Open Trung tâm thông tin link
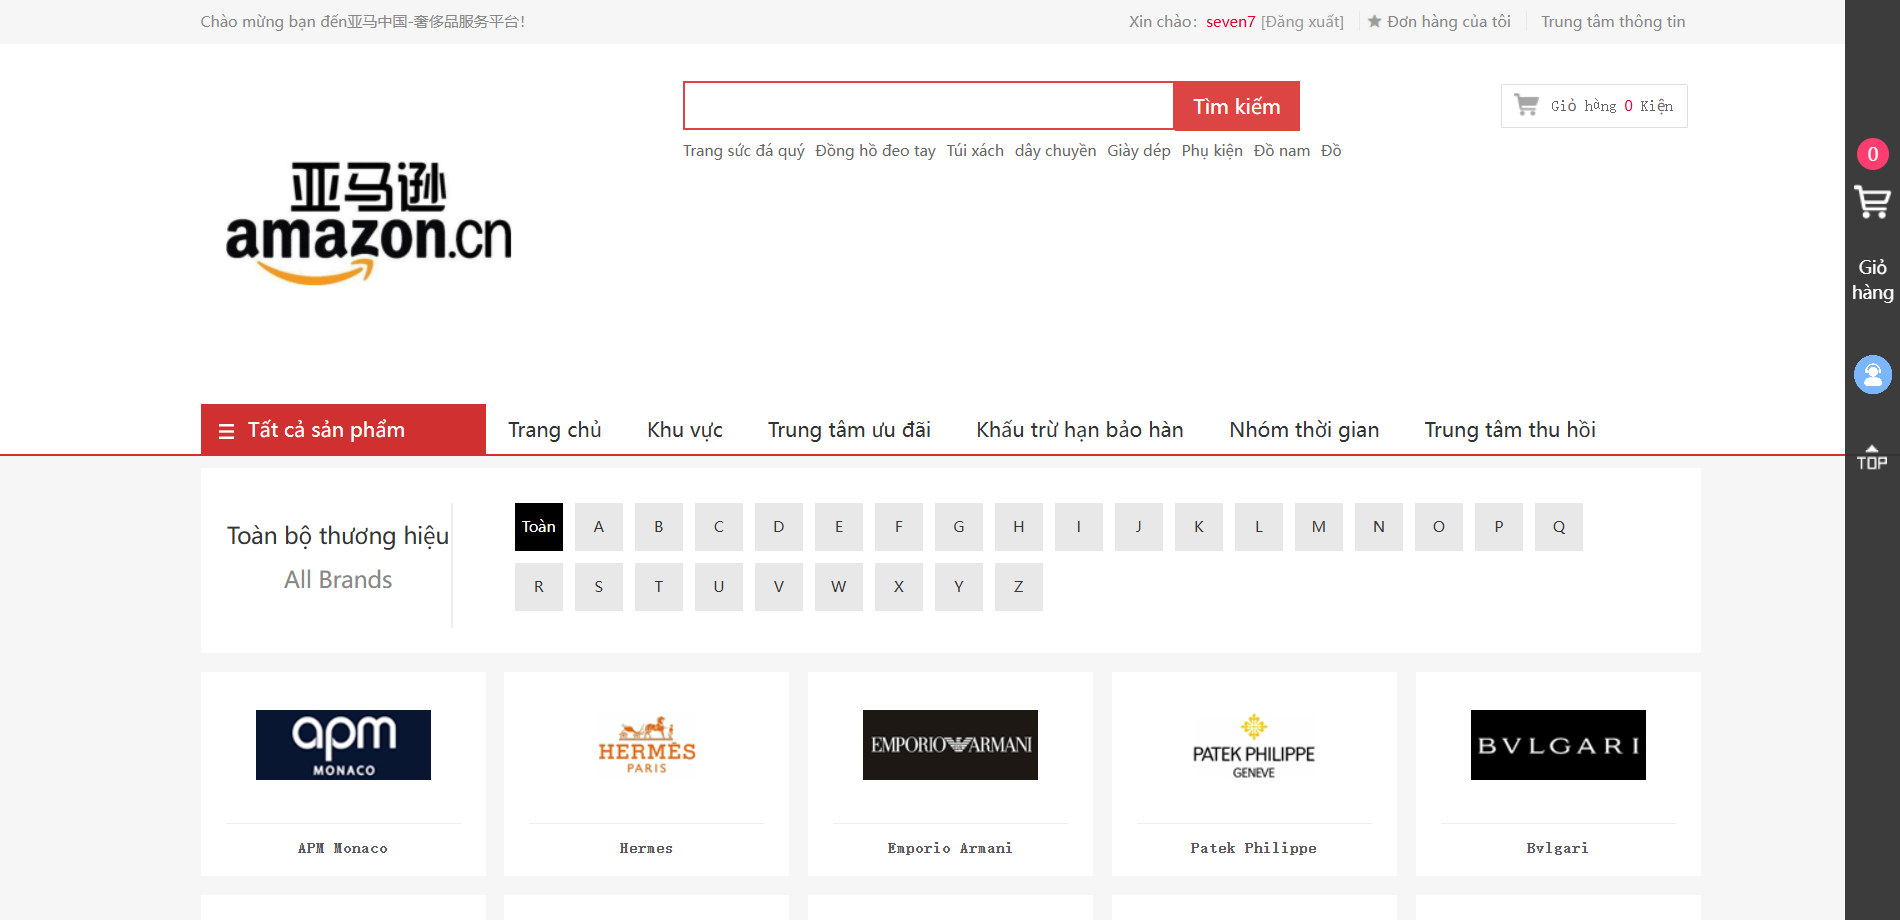This screenshot has height=920, width=1900. point(1613,21)
